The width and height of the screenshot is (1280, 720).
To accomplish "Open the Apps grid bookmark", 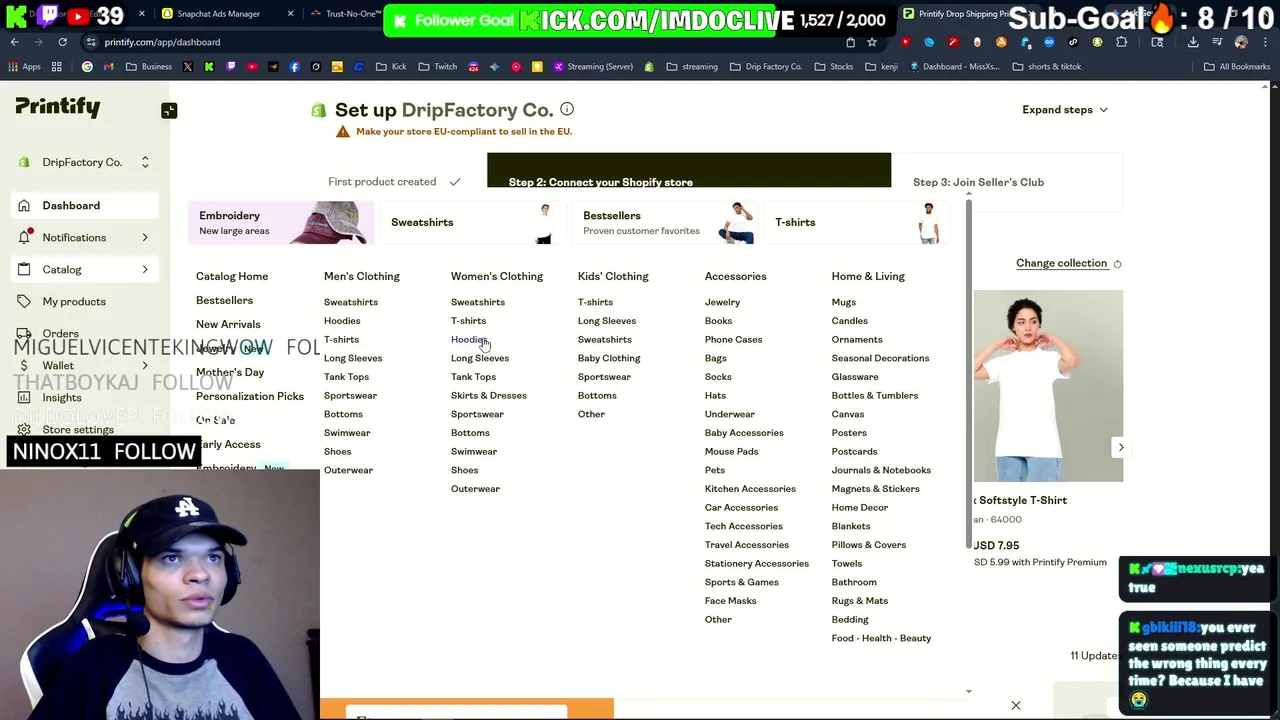I will pyautogui.click(x=24, y=67).
